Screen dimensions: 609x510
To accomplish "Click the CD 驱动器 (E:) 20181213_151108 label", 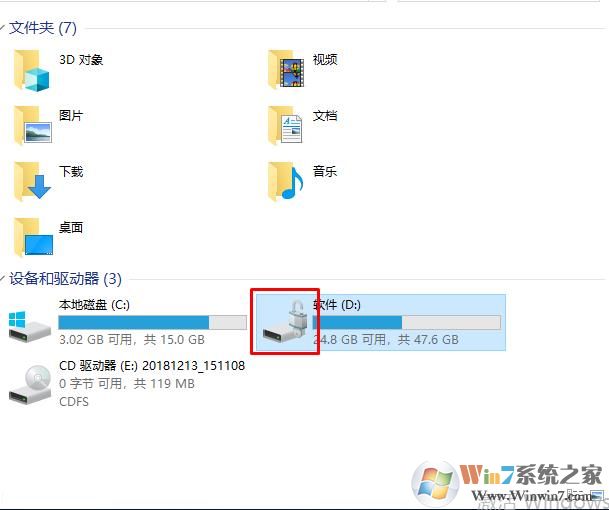I will (152, 366).
